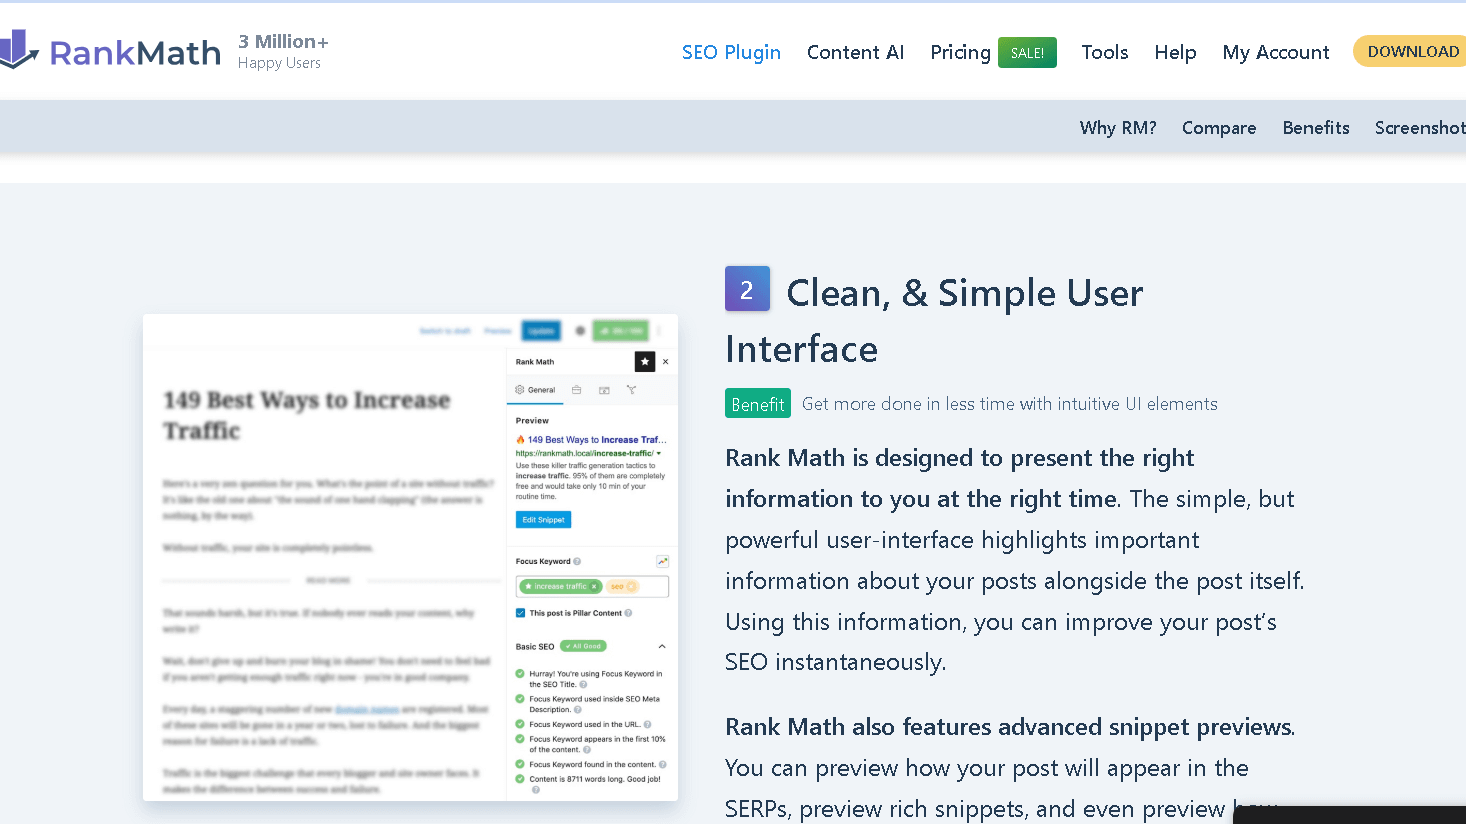Click the purple number 2 badge
Image resolution: width=1466 pixels, height=824 pixels.
click(x=747, y=289)
